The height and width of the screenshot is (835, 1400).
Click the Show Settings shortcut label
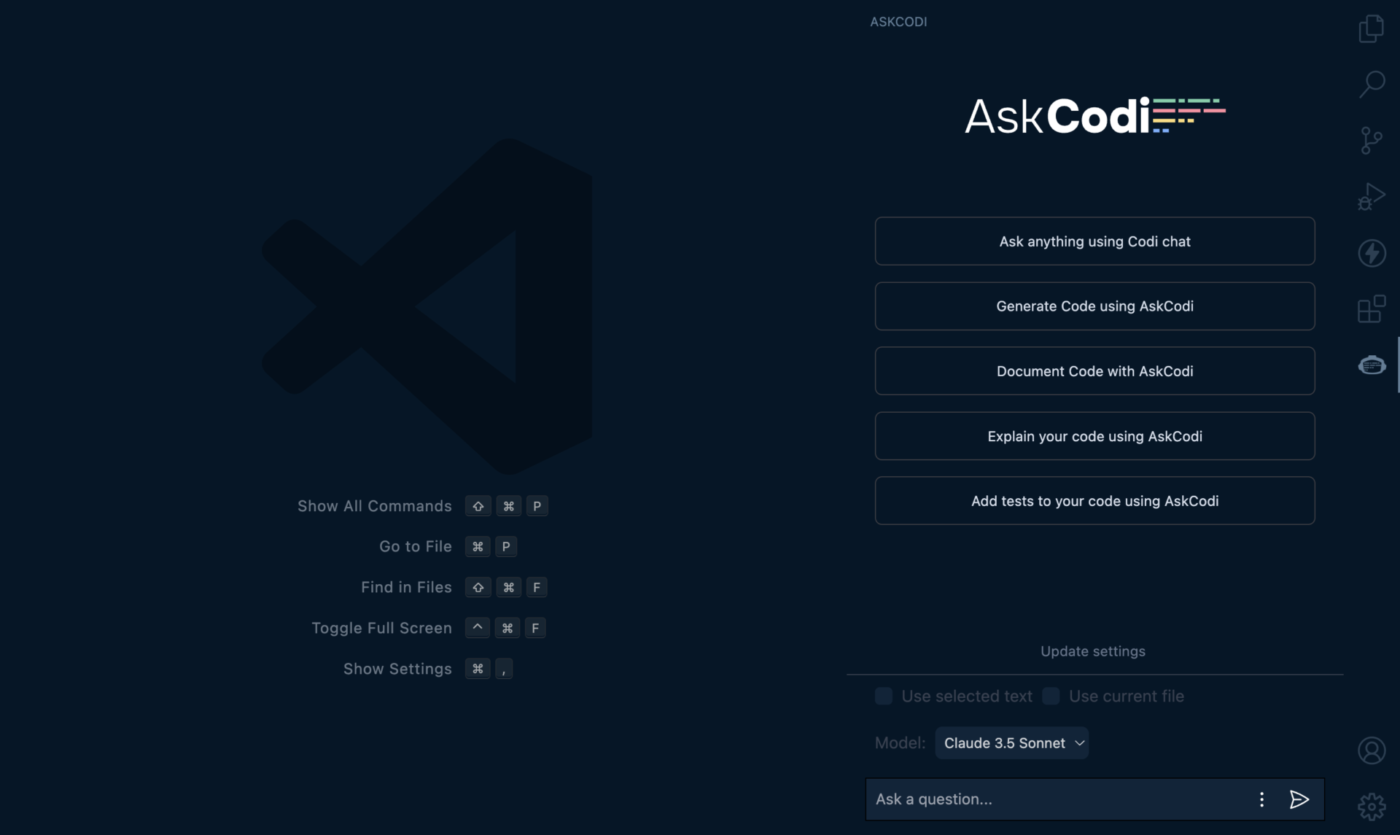(x=398, y=669)
